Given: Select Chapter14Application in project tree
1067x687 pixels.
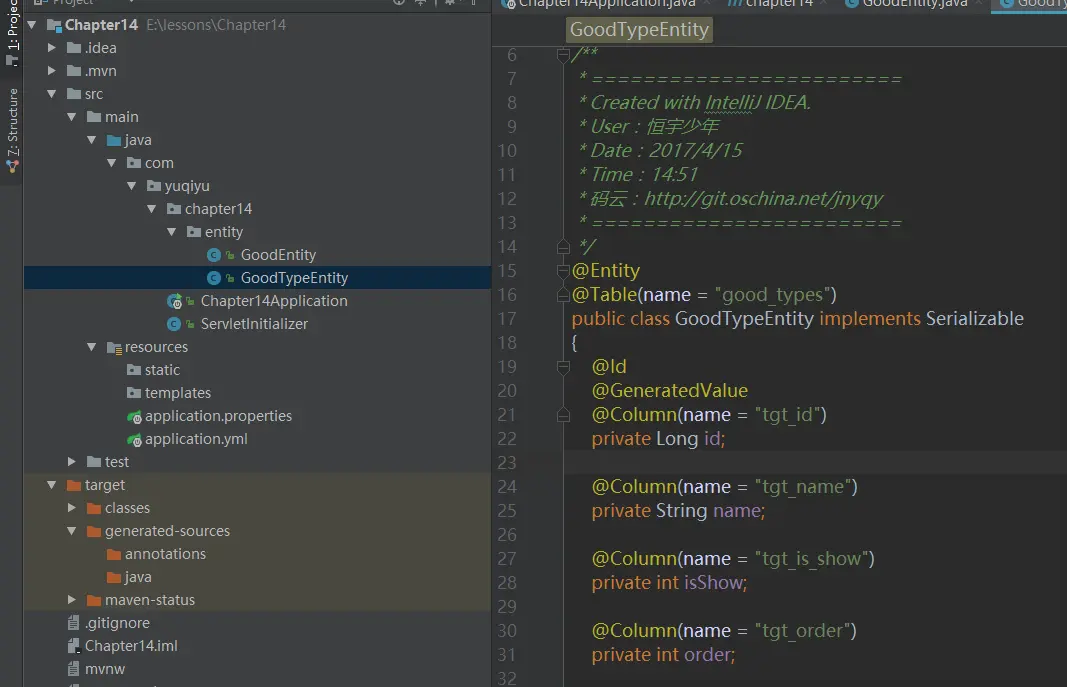Looking at the screenshot, I should click(274, 301).
